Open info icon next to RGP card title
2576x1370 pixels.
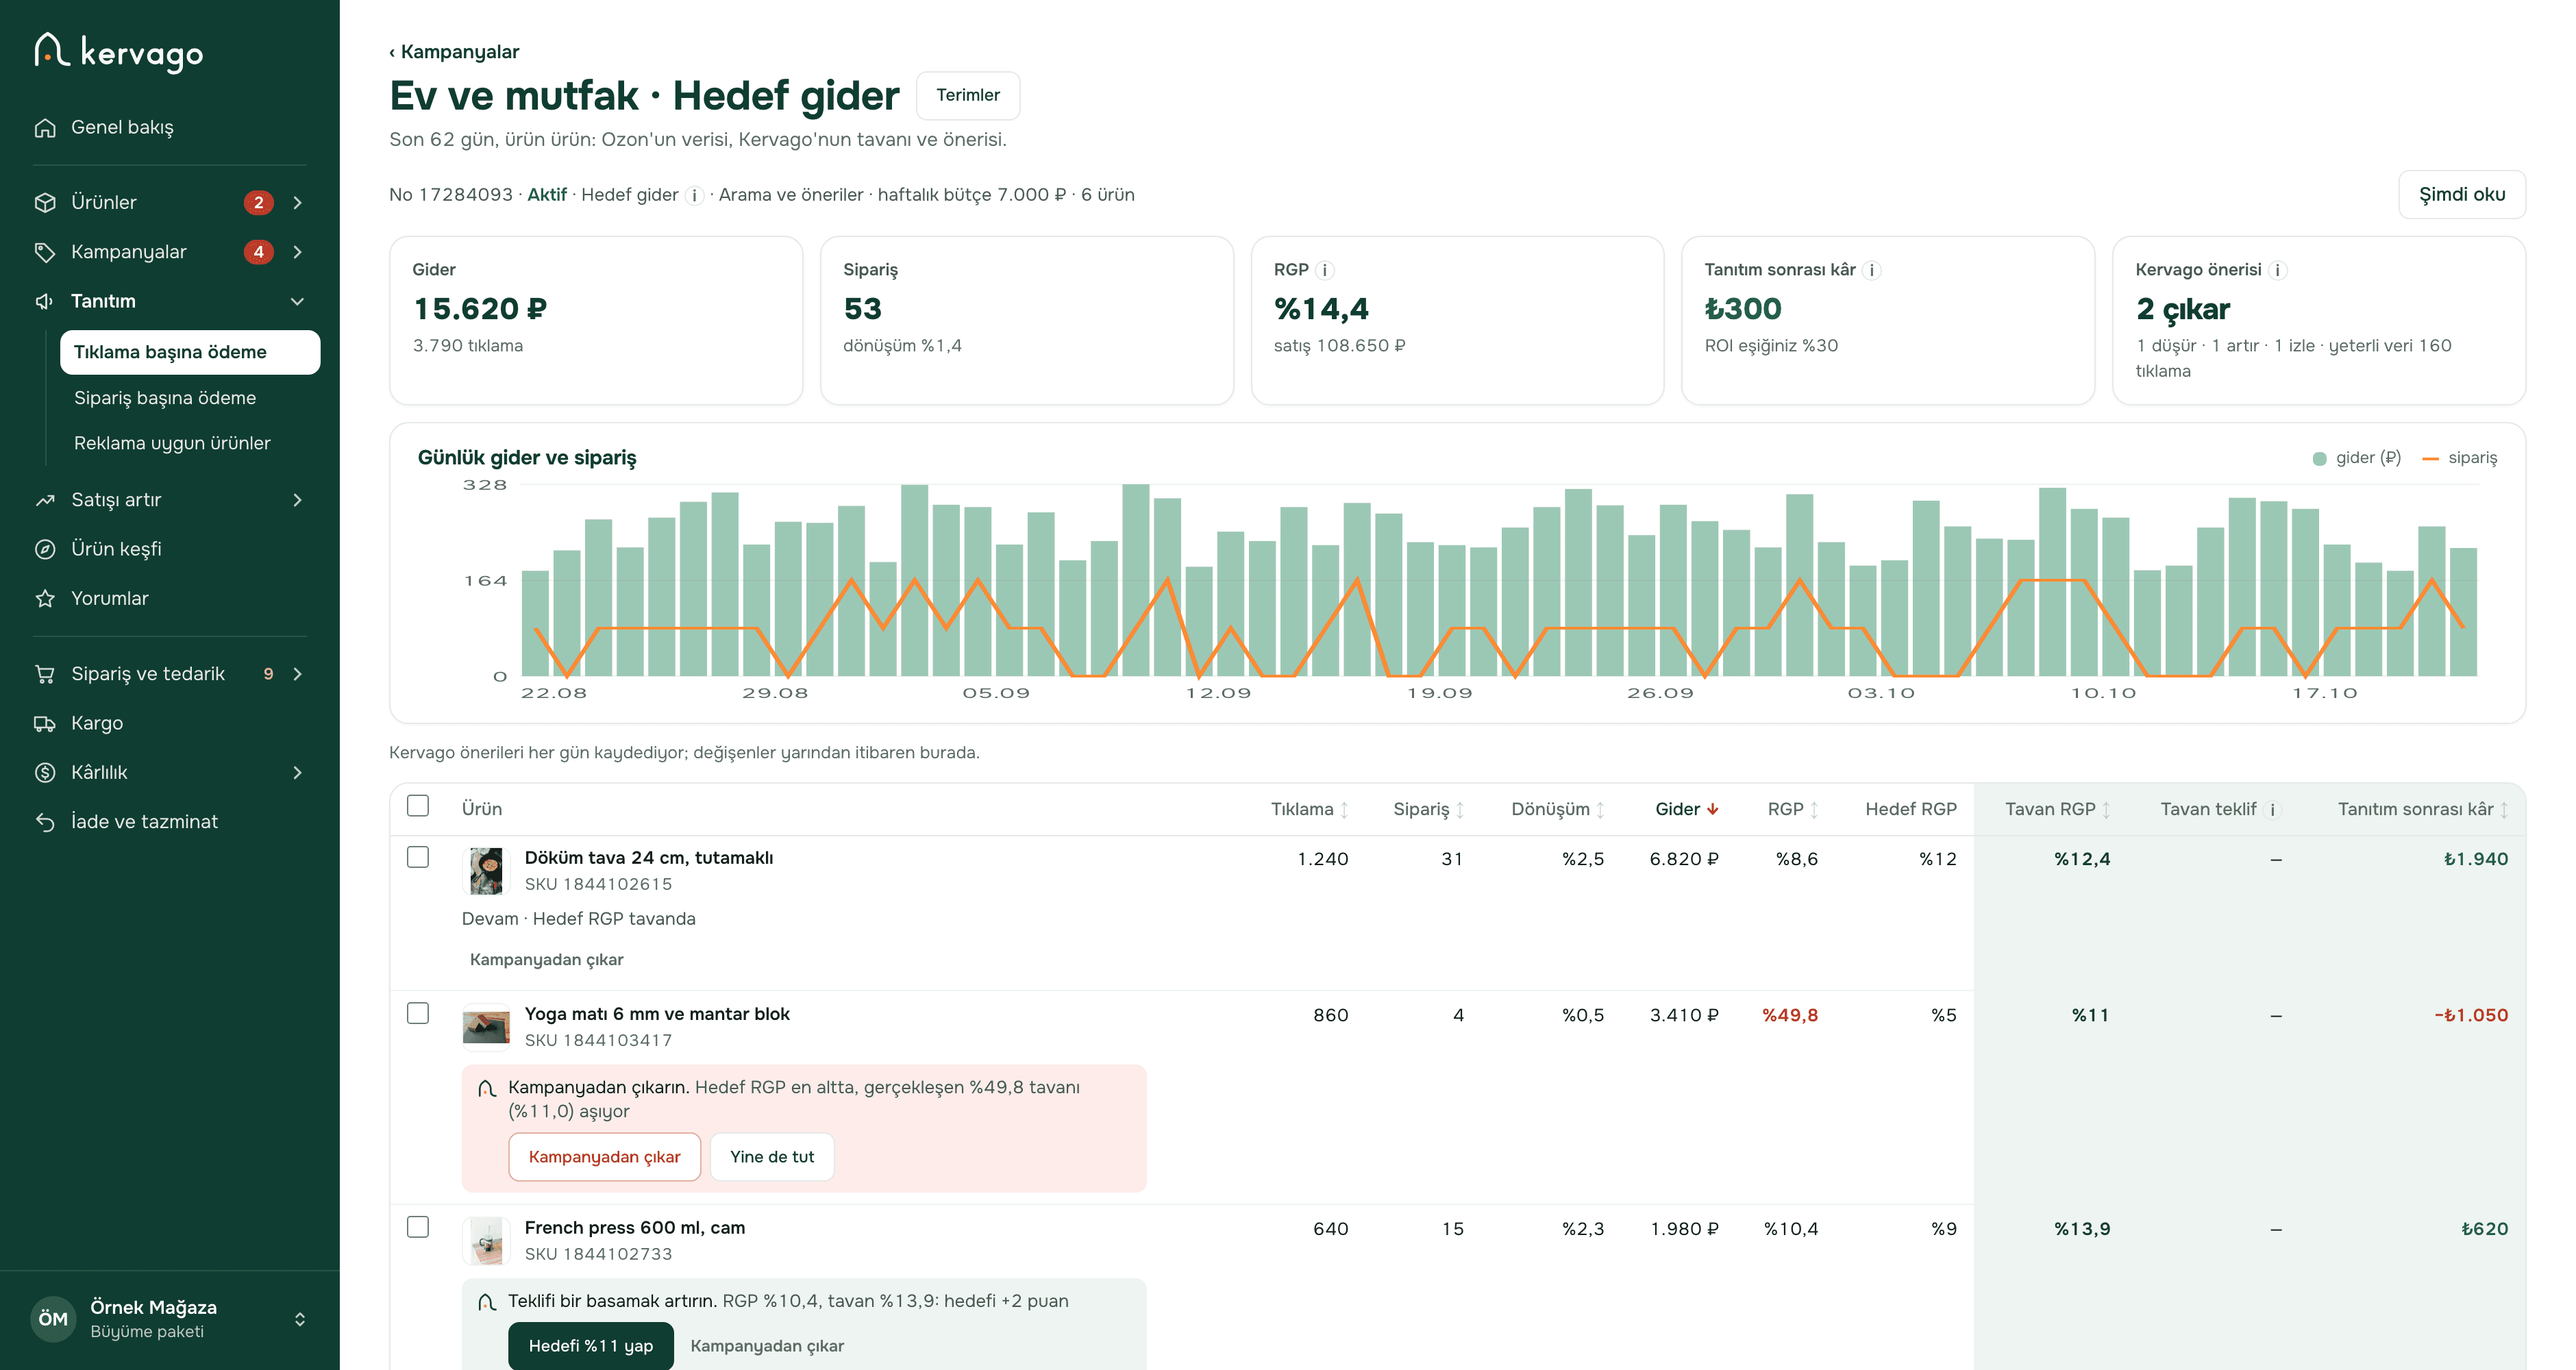click(1325, 270)
